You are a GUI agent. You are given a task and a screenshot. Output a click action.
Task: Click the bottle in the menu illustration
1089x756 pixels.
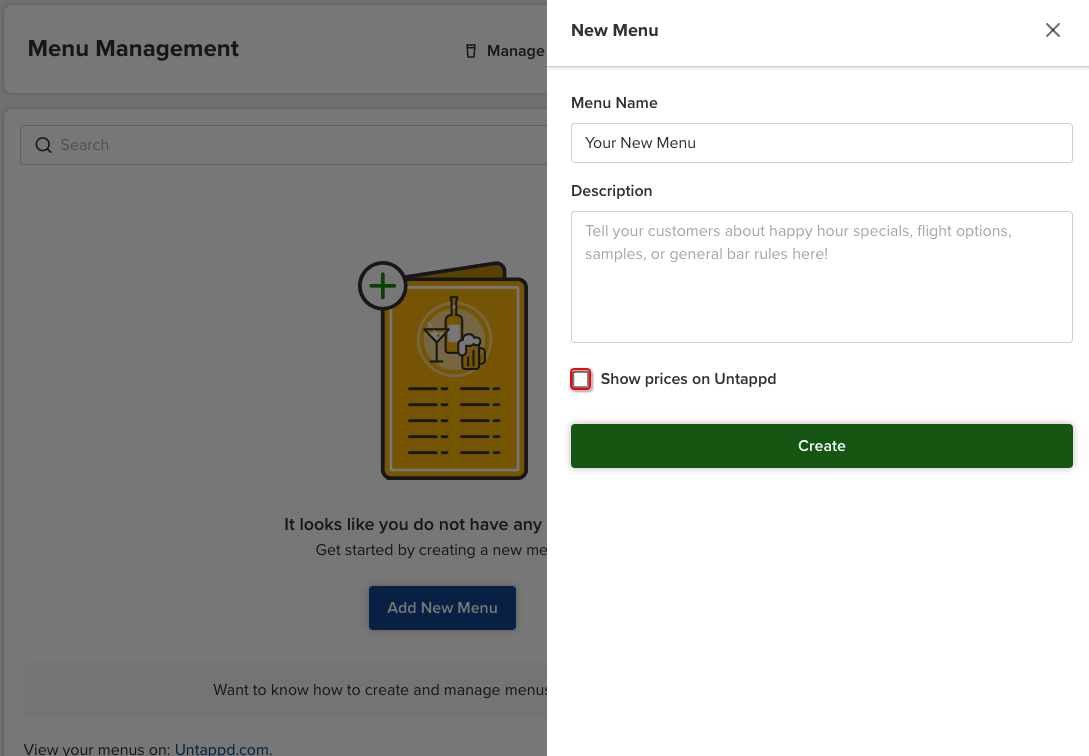(x=454, y=325)
